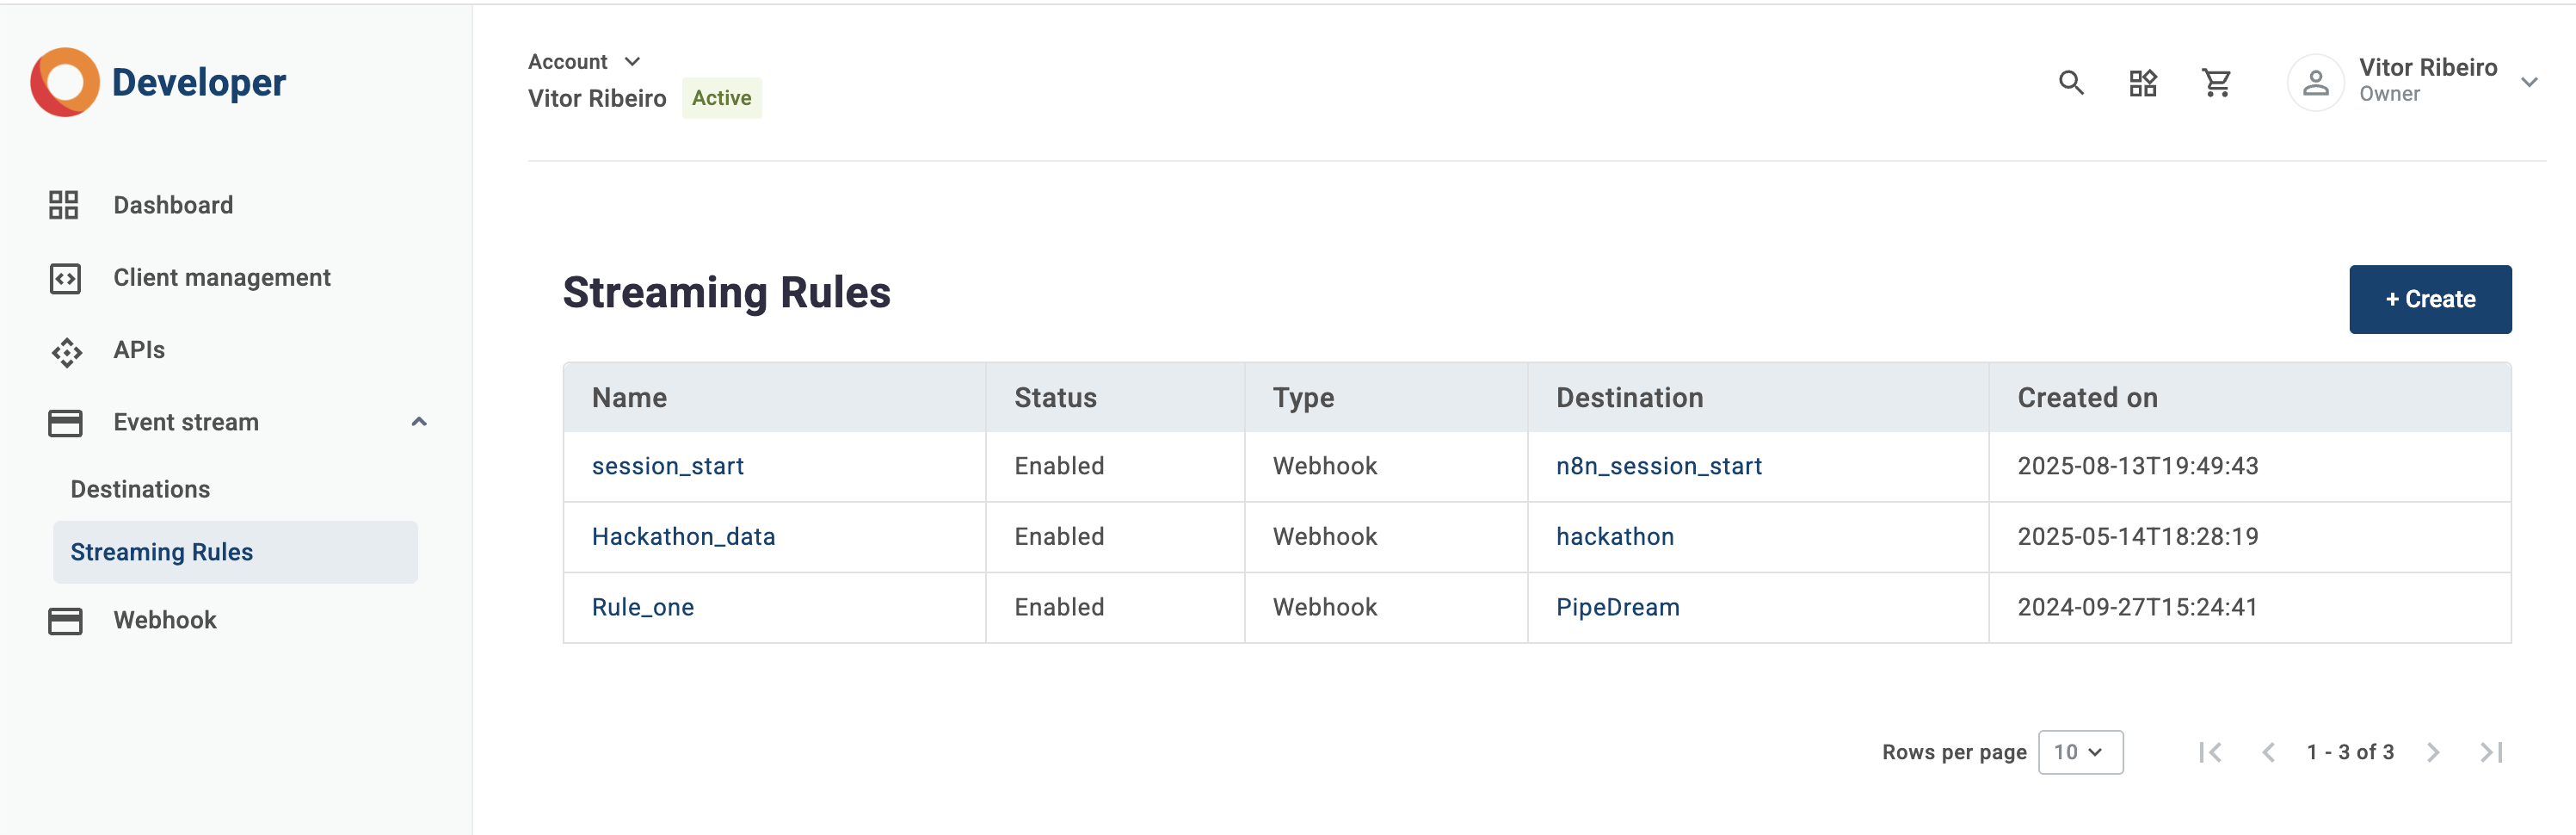This screenshot has width=2576, height=835.
Task: Open the shopping cart icon
Action: click(2216, 83)
